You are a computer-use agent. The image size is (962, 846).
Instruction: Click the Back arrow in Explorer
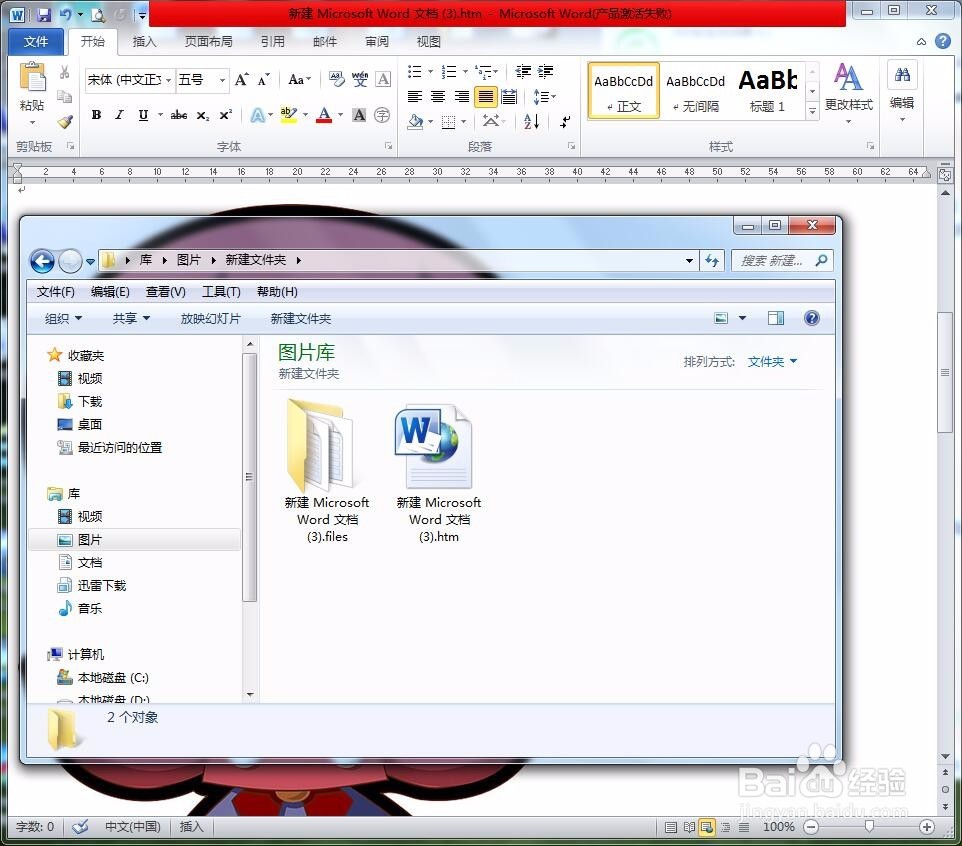click(42, 261)
